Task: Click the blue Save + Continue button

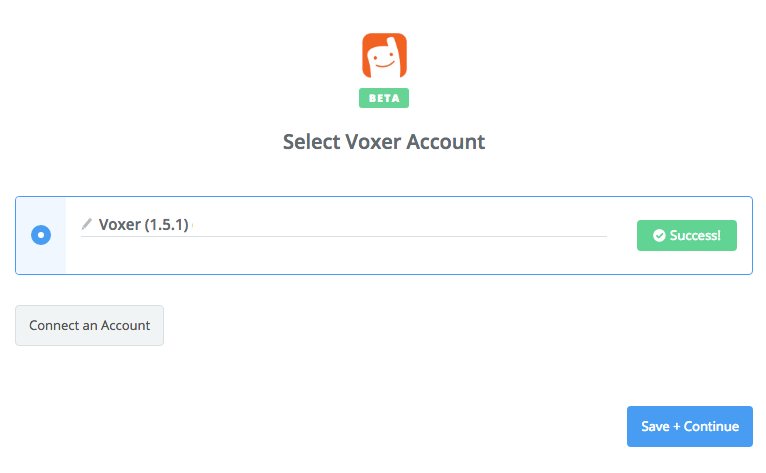Action: [690, 426]
